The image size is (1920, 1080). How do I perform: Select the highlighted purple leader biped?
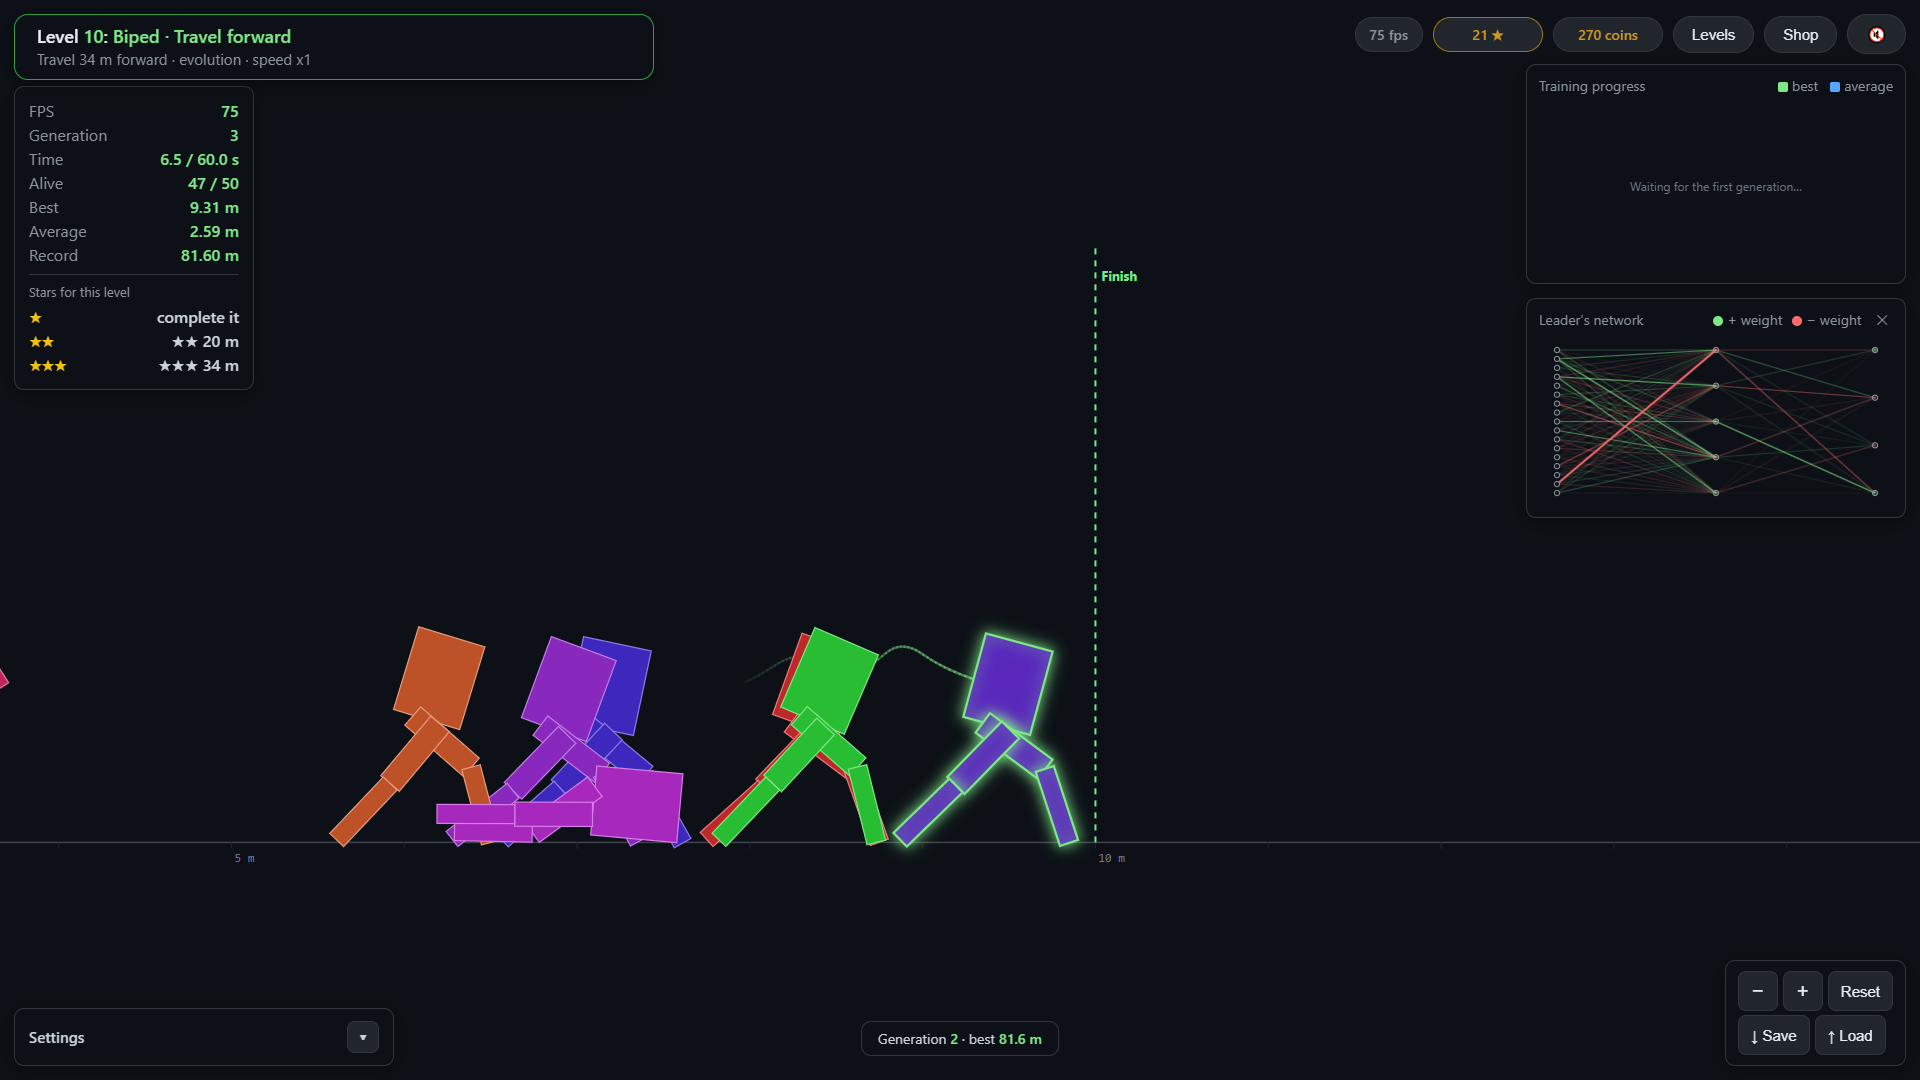pos(1008,683)
